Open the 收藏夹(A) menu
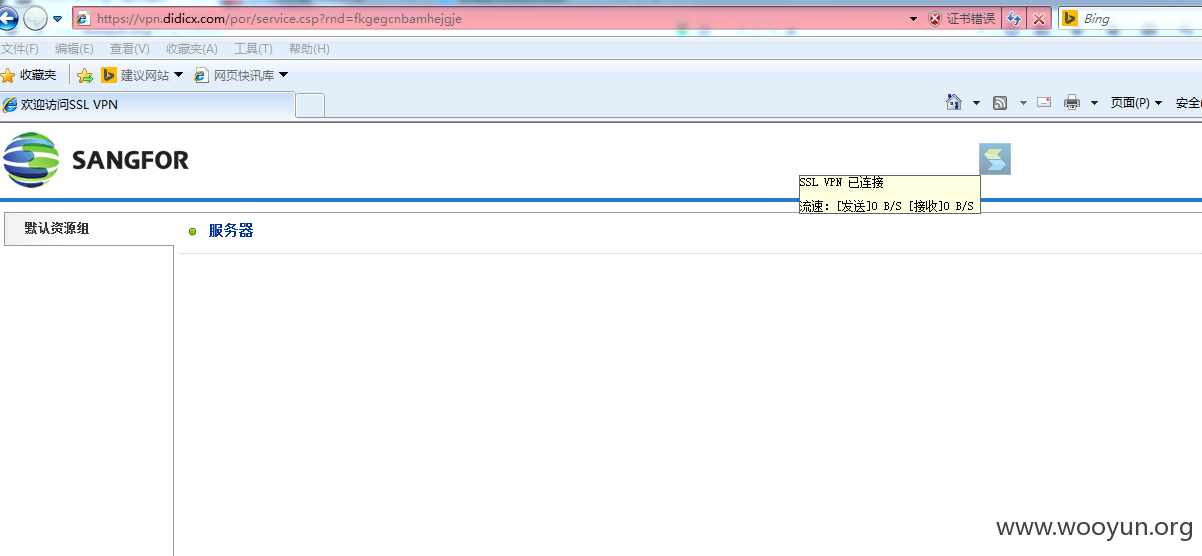The height and width of the screenshot is (556, 1202). (192, 49)
